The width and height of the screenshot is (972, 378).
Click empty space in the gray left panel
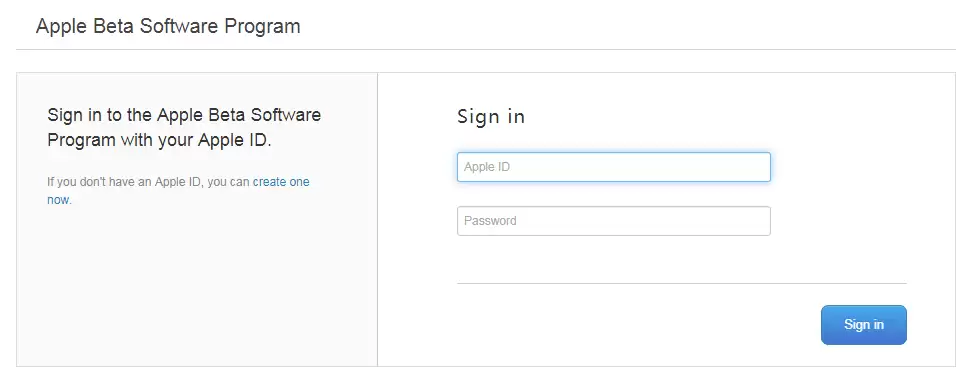197,285
